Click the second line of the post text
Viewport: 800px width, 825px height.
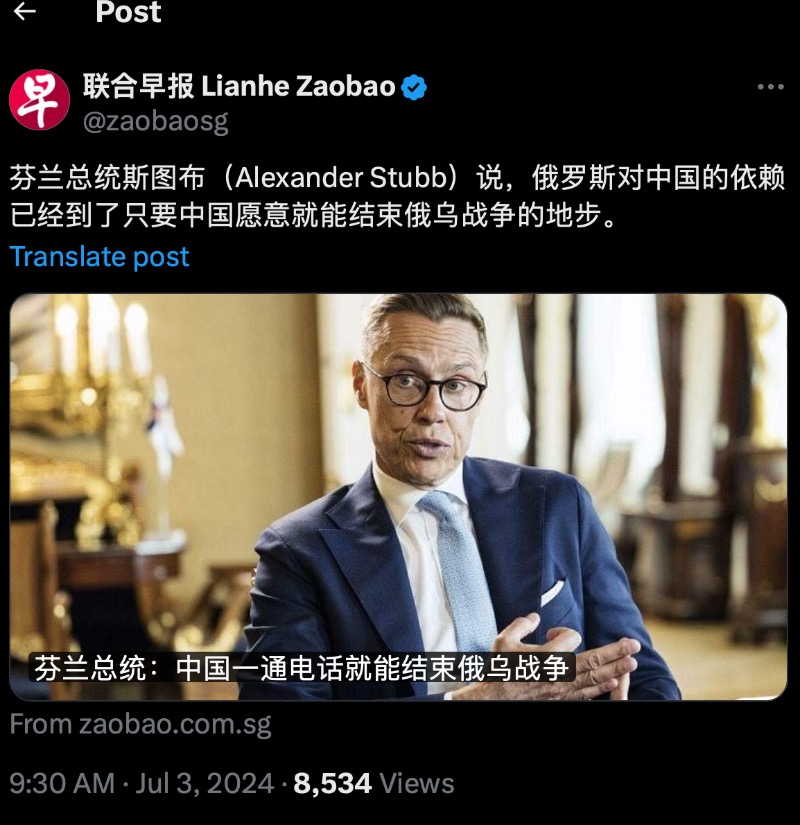point(314,215)
